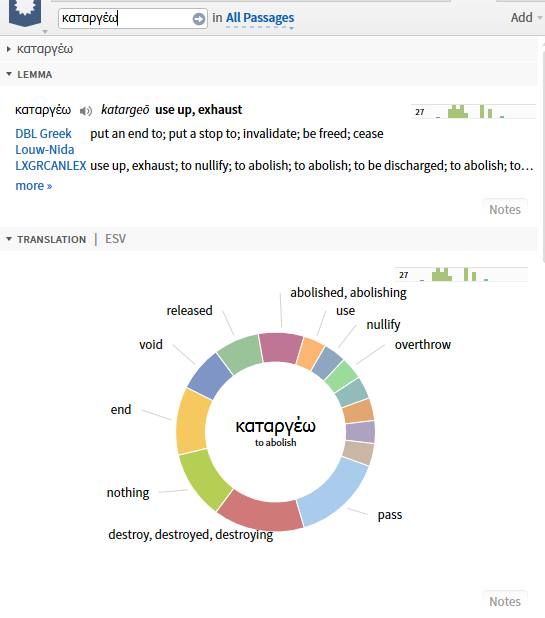Open the All Passages dropdown
The width and height of the screenshot is (545, 618).
[x=260, y=18]
